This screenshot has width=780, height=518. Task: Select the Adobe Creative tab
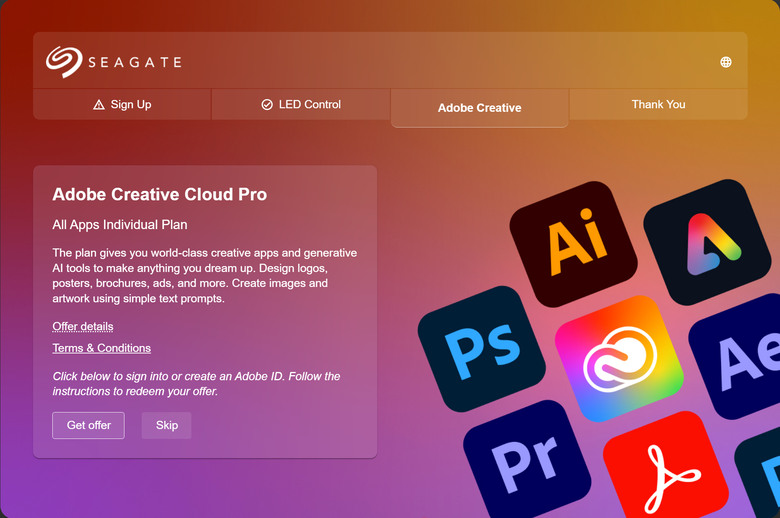480,108
